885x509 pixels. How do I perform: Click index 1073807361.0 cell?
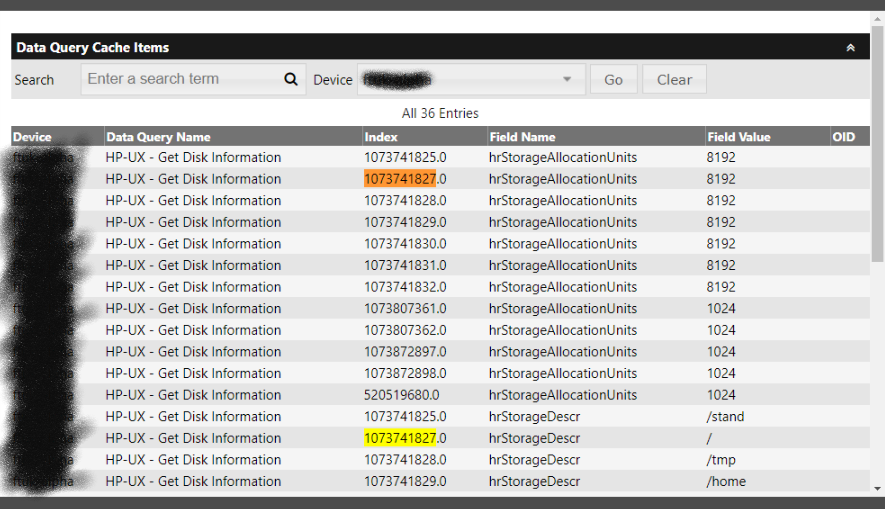405,309
